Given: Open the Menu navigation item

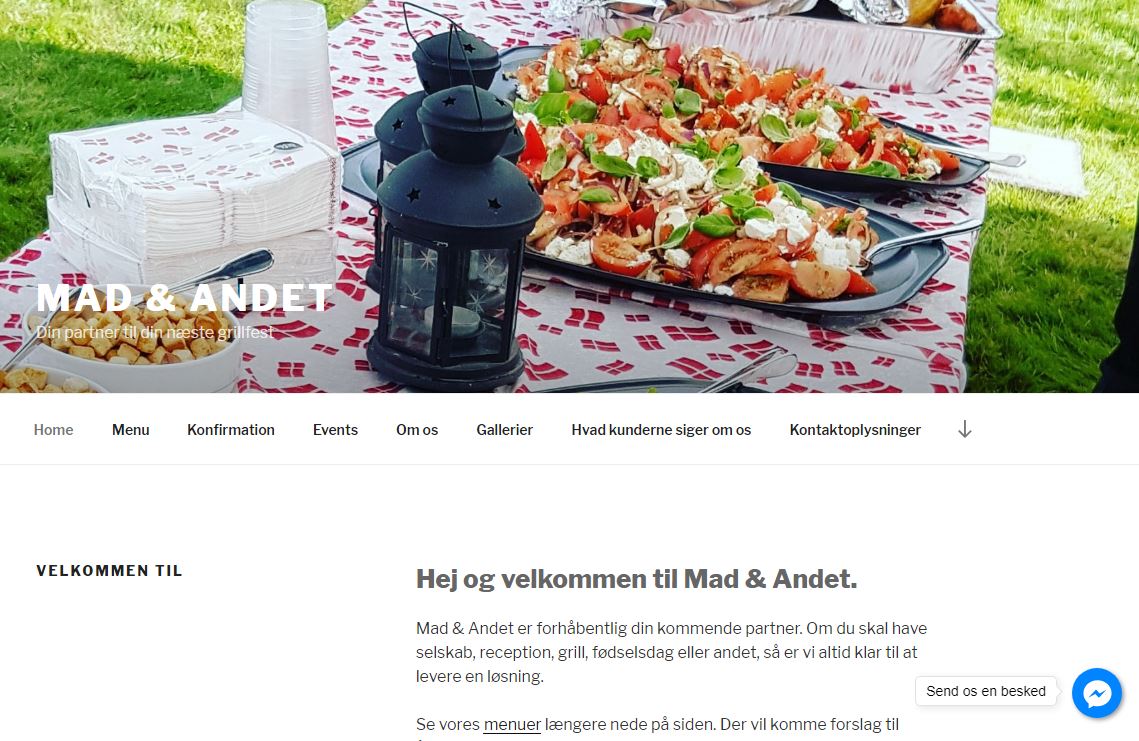Looking at the screenshot, I should 131,429.
